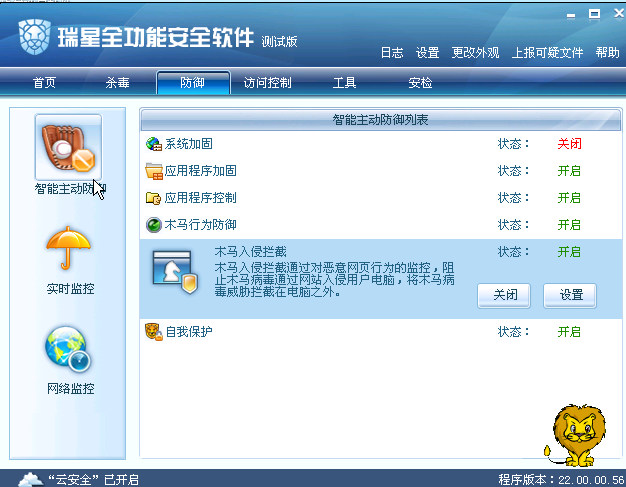Click the 系统加固 globe icon

154,144
